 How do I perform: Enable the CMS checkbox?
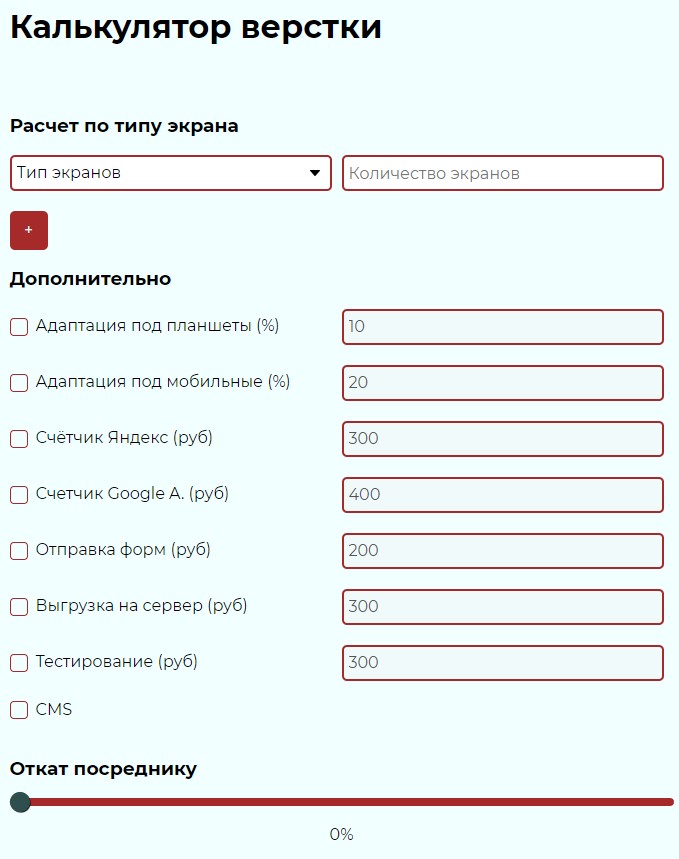[x=19, y=710]
